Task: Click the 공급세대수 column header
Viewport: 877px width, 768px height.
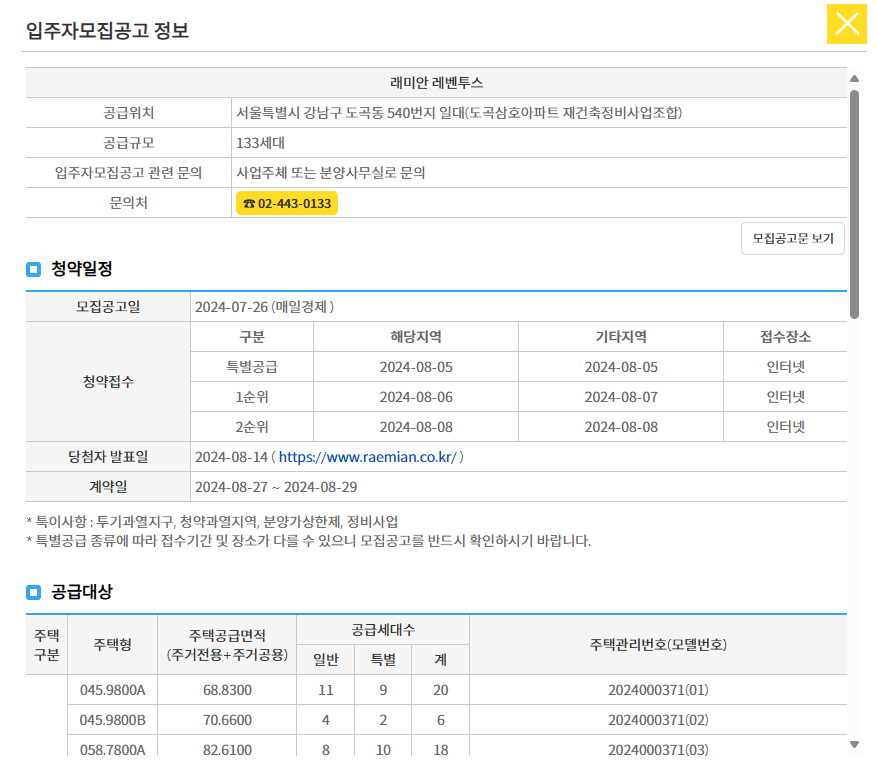Action: pos(383,630)
